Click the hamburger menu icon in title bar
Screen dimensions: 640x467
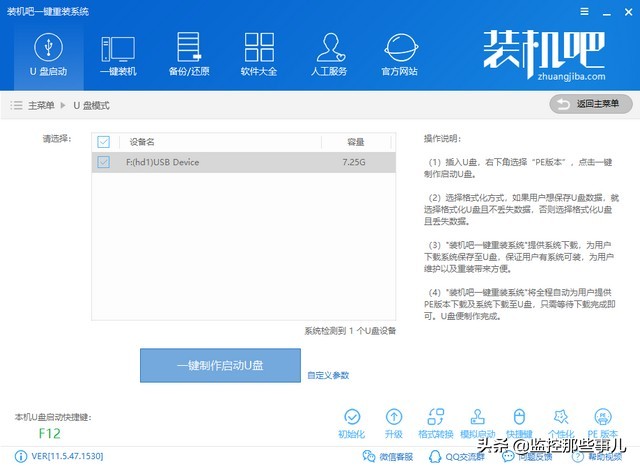pos(584,12)
